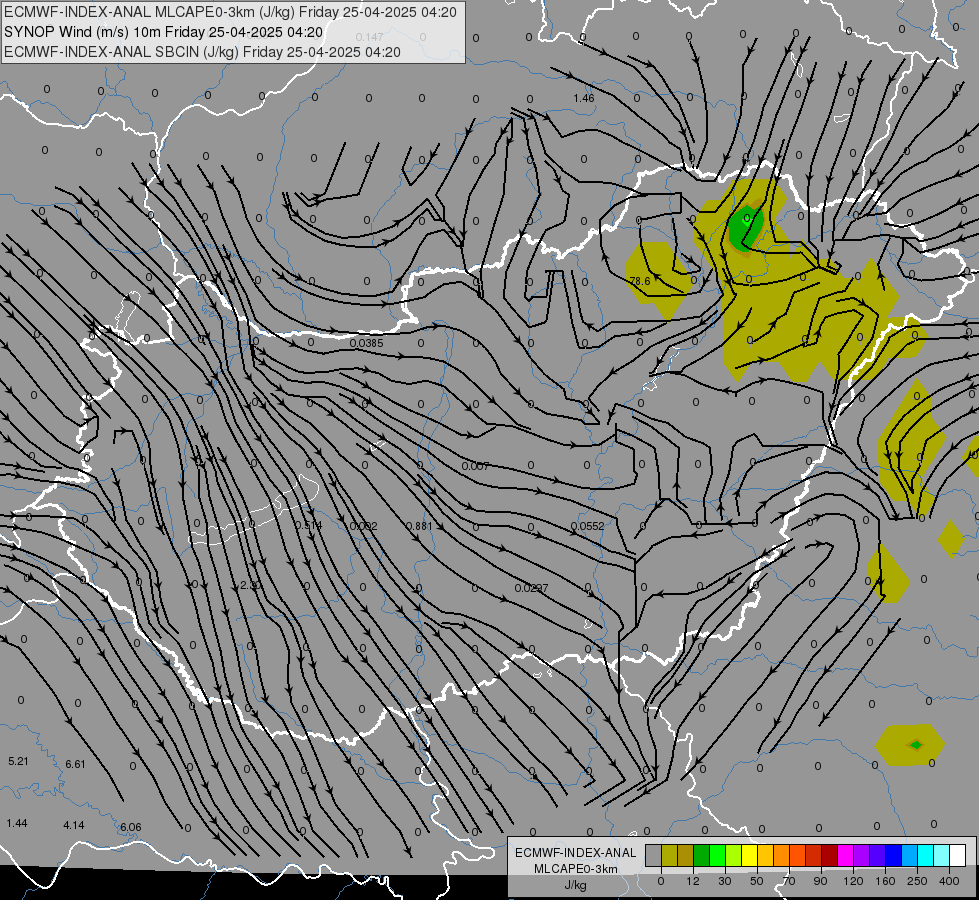This screenshot has height=900, width=979.
Task: Select the orange swatch left of tick 70
Action: [x=782, y=855]
